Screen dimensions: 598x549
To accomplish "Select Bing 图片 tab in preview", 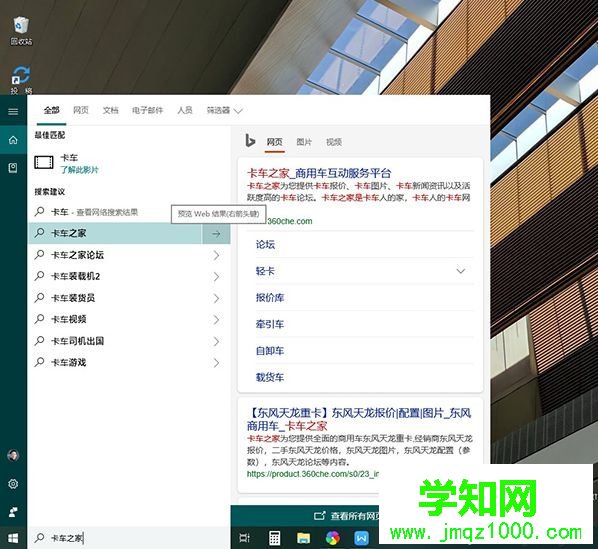I will (x=304, y=142).
